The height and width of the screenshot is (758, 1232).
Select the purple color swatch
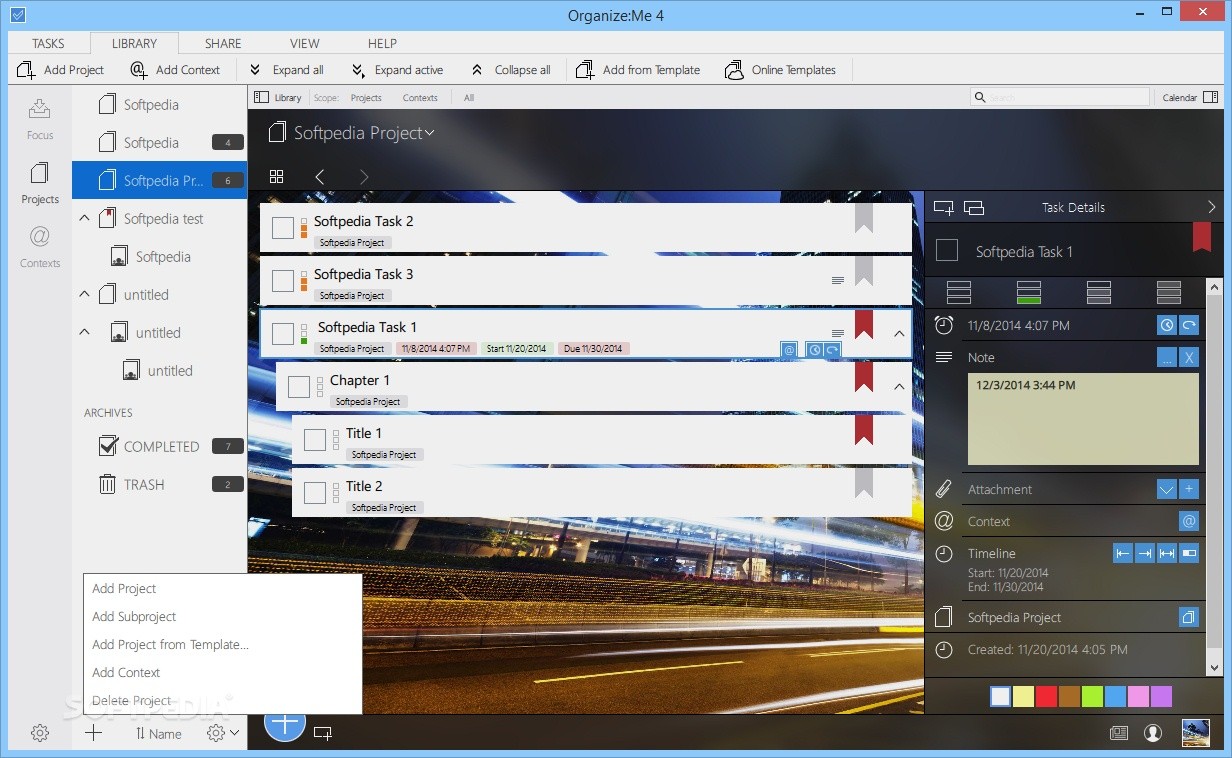pyautogui.click(x=1161, y=696)
